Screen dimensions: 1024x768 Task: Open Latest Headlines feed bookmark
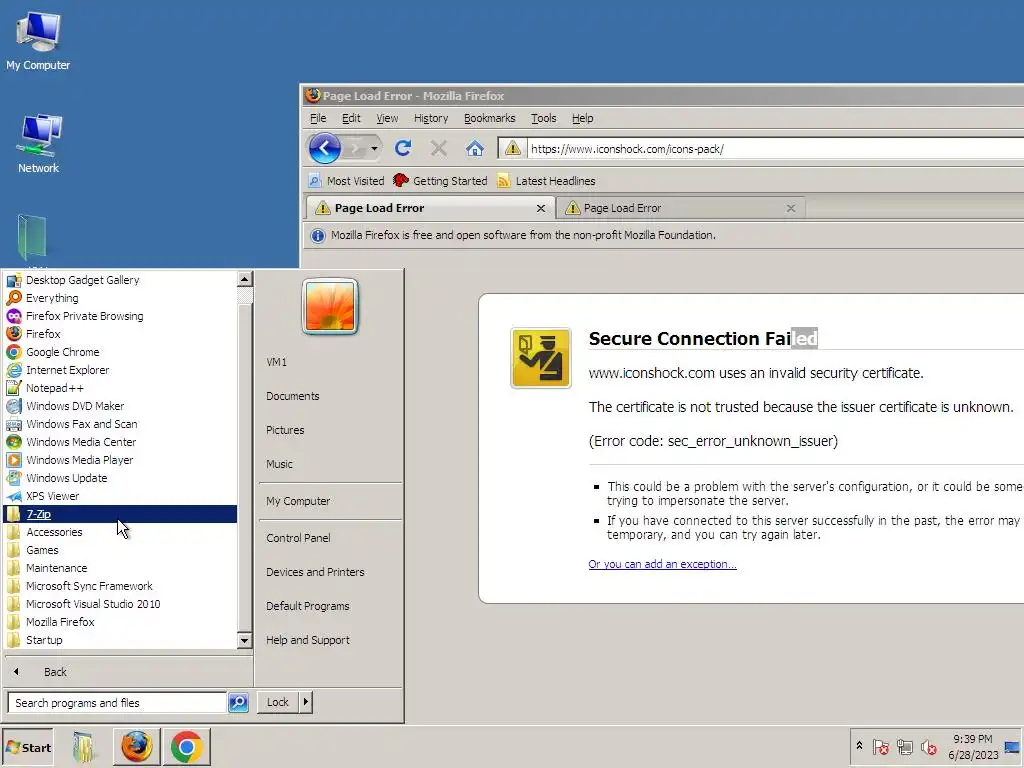coord(546,181)
